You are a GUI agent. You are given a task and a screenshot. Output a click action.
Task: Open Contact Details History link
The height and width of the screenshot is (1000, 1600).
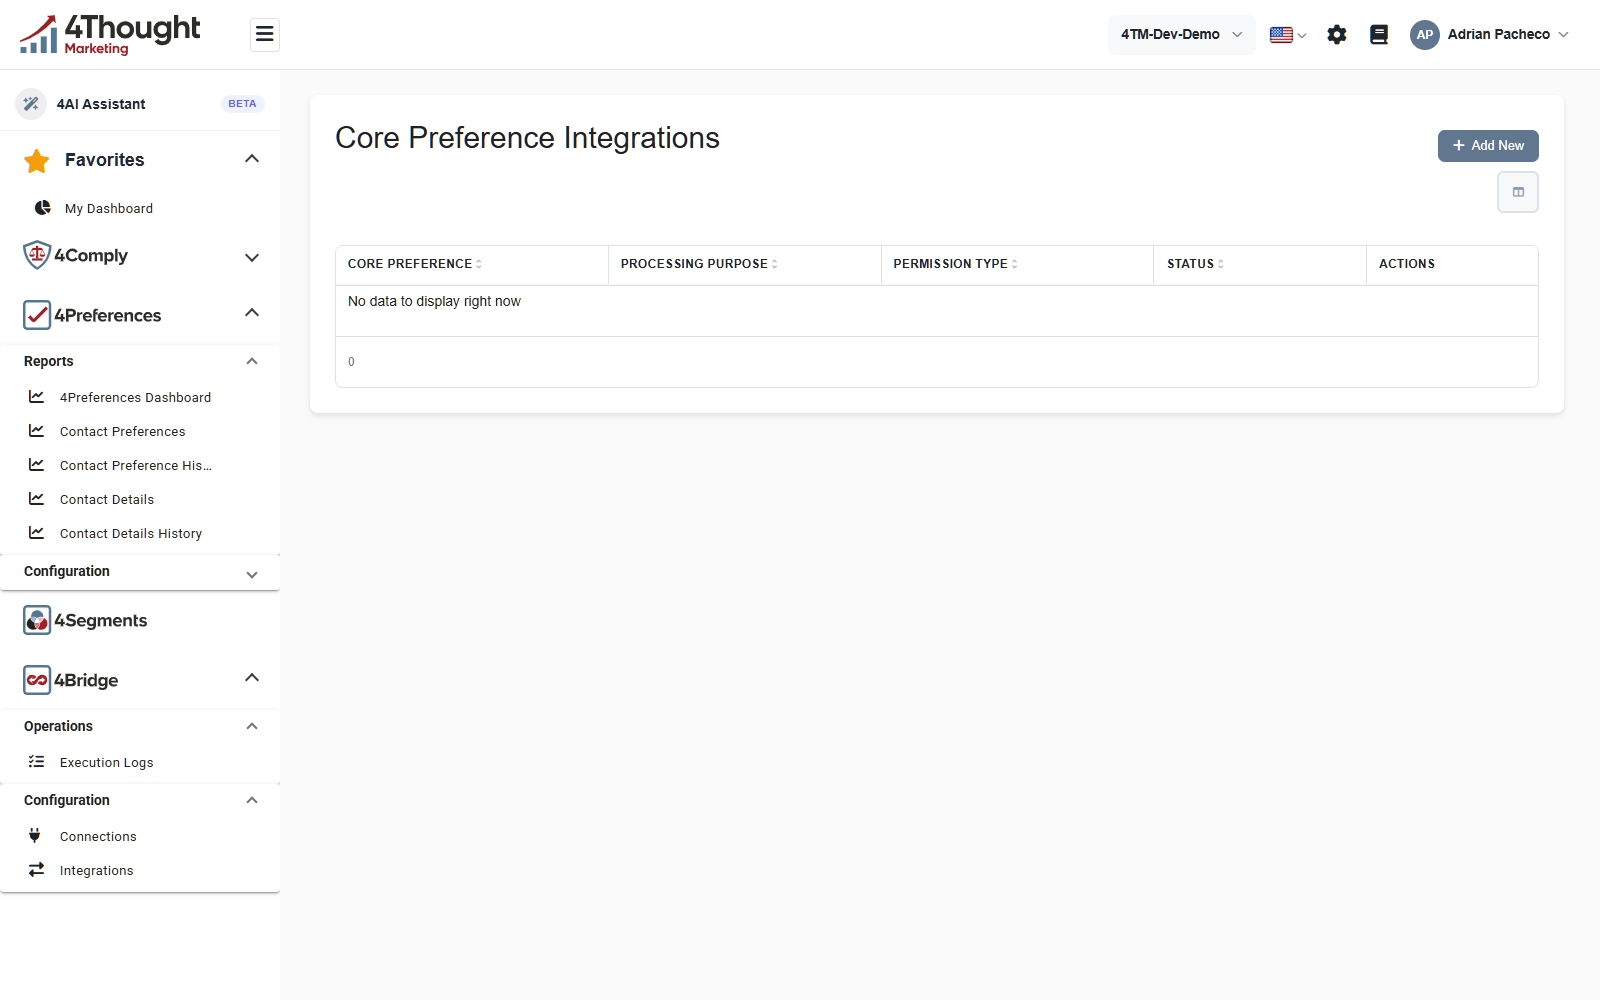131,533
